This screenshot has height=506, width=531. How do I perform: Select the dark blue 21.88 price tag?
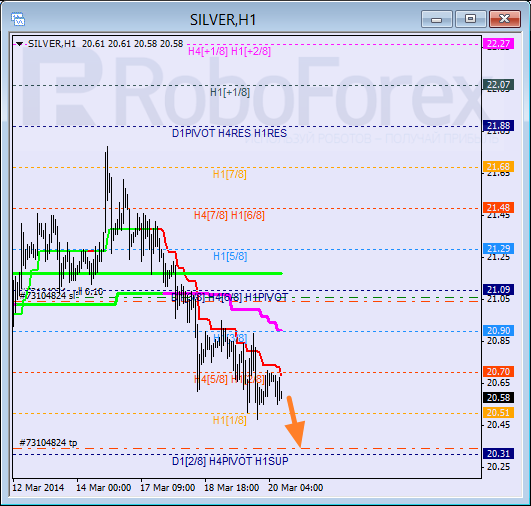(498, 126)
